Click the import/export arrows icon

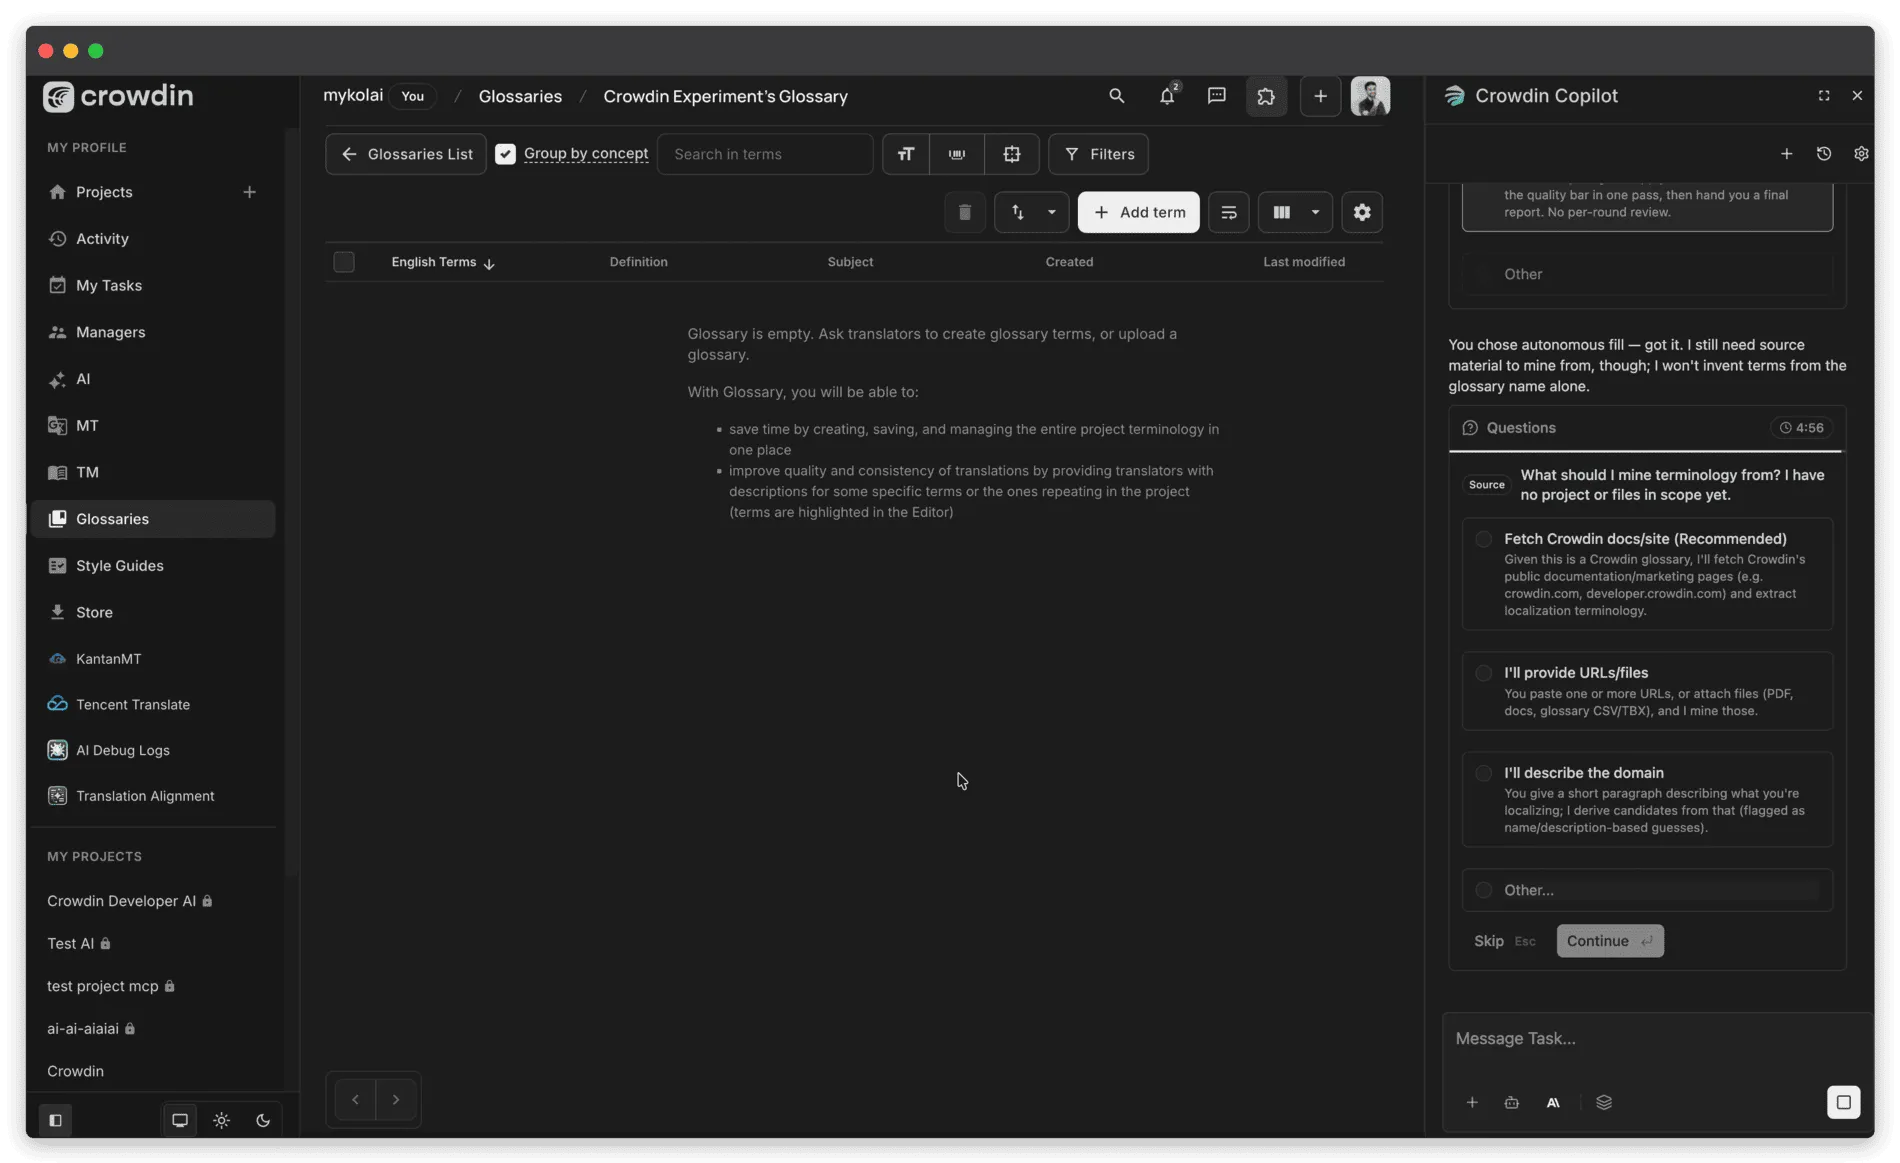pyautogui.click(x=1017, y=212)
